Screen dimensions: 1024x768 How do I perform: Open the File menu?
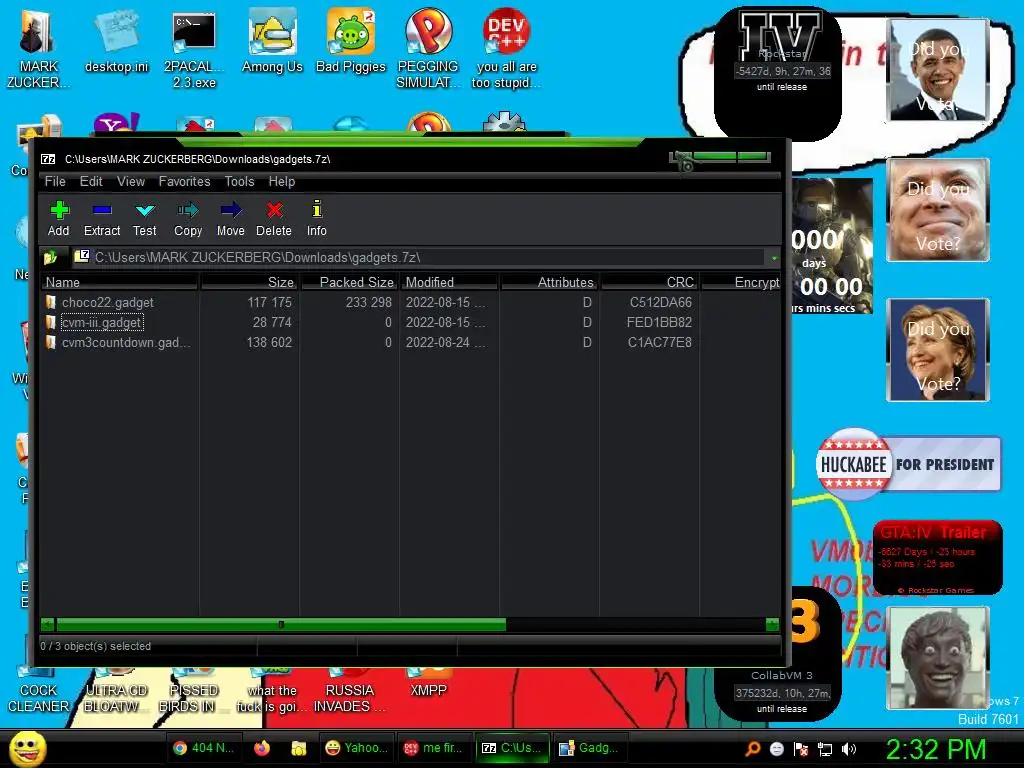point(55,182)
